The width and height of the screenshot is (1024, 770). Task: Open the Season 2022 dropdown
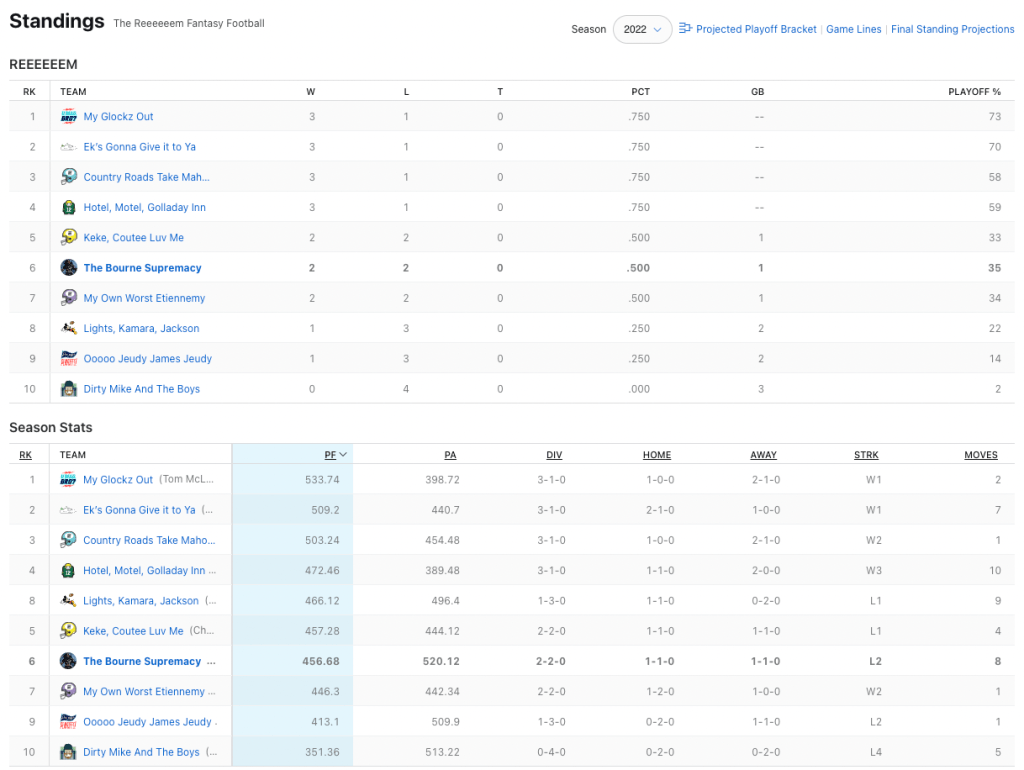642,30
